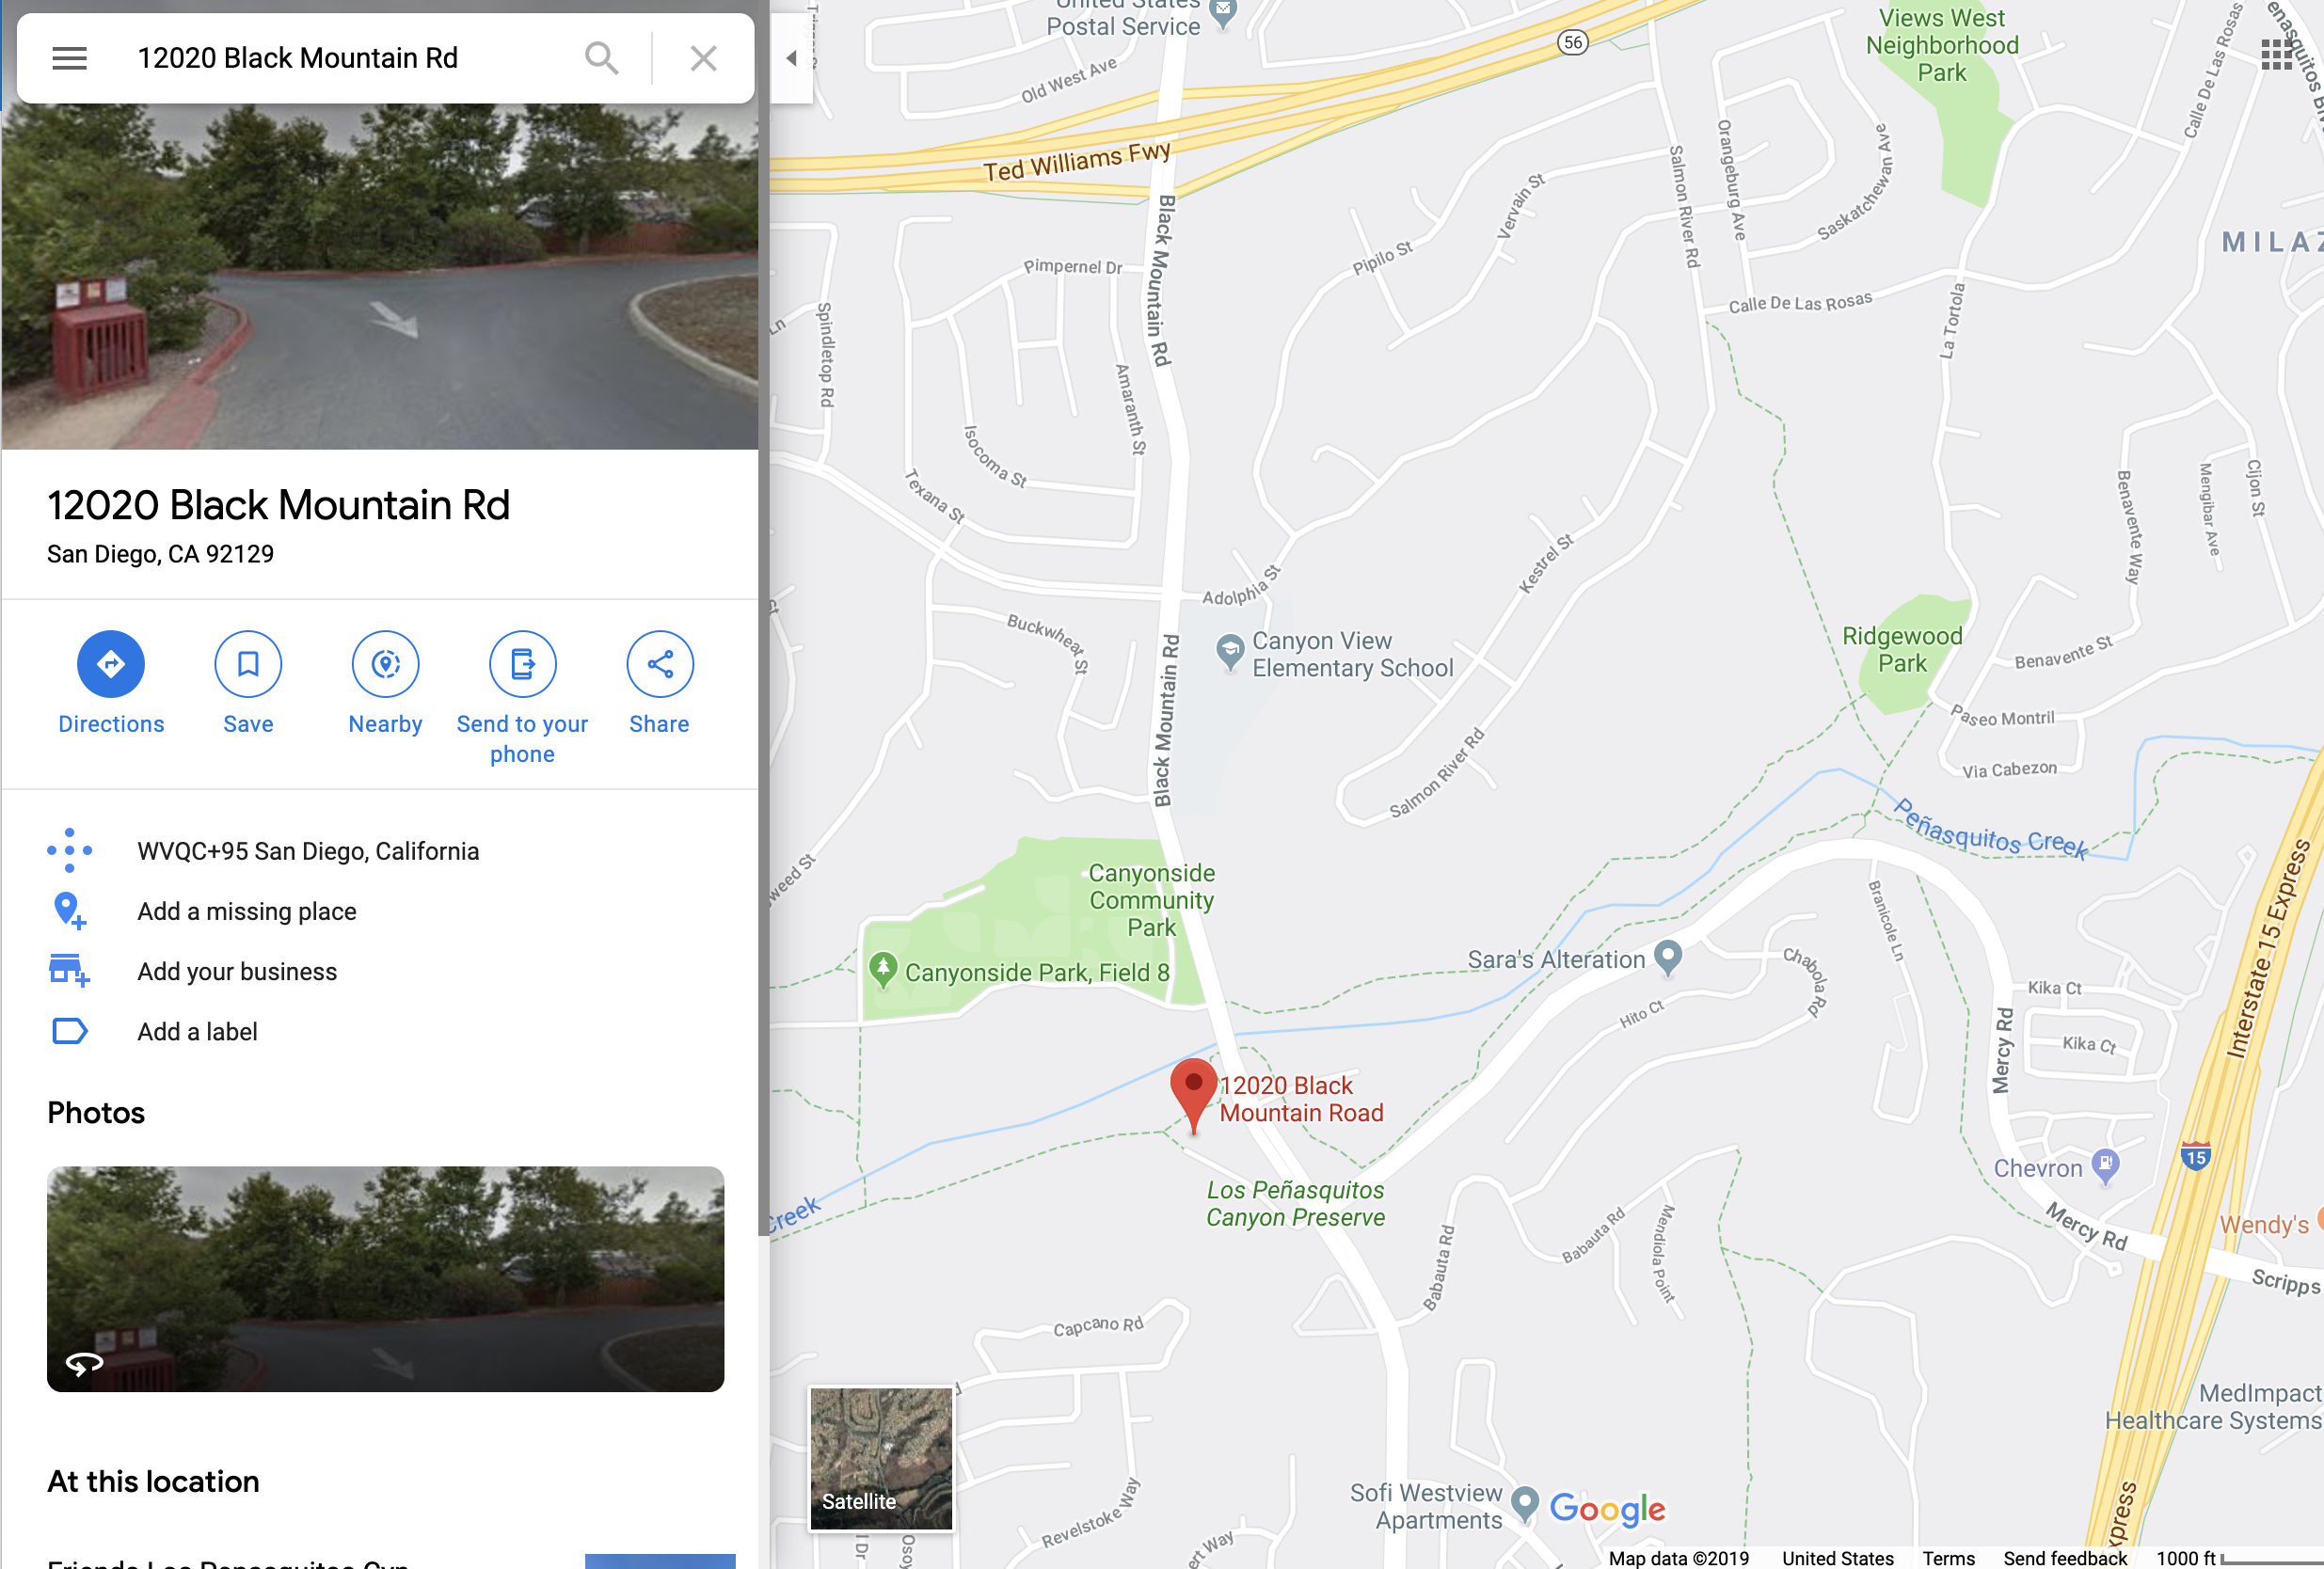Screen dimensions: 2324x1569
Task: Click Add a label
Action: 197,1031
